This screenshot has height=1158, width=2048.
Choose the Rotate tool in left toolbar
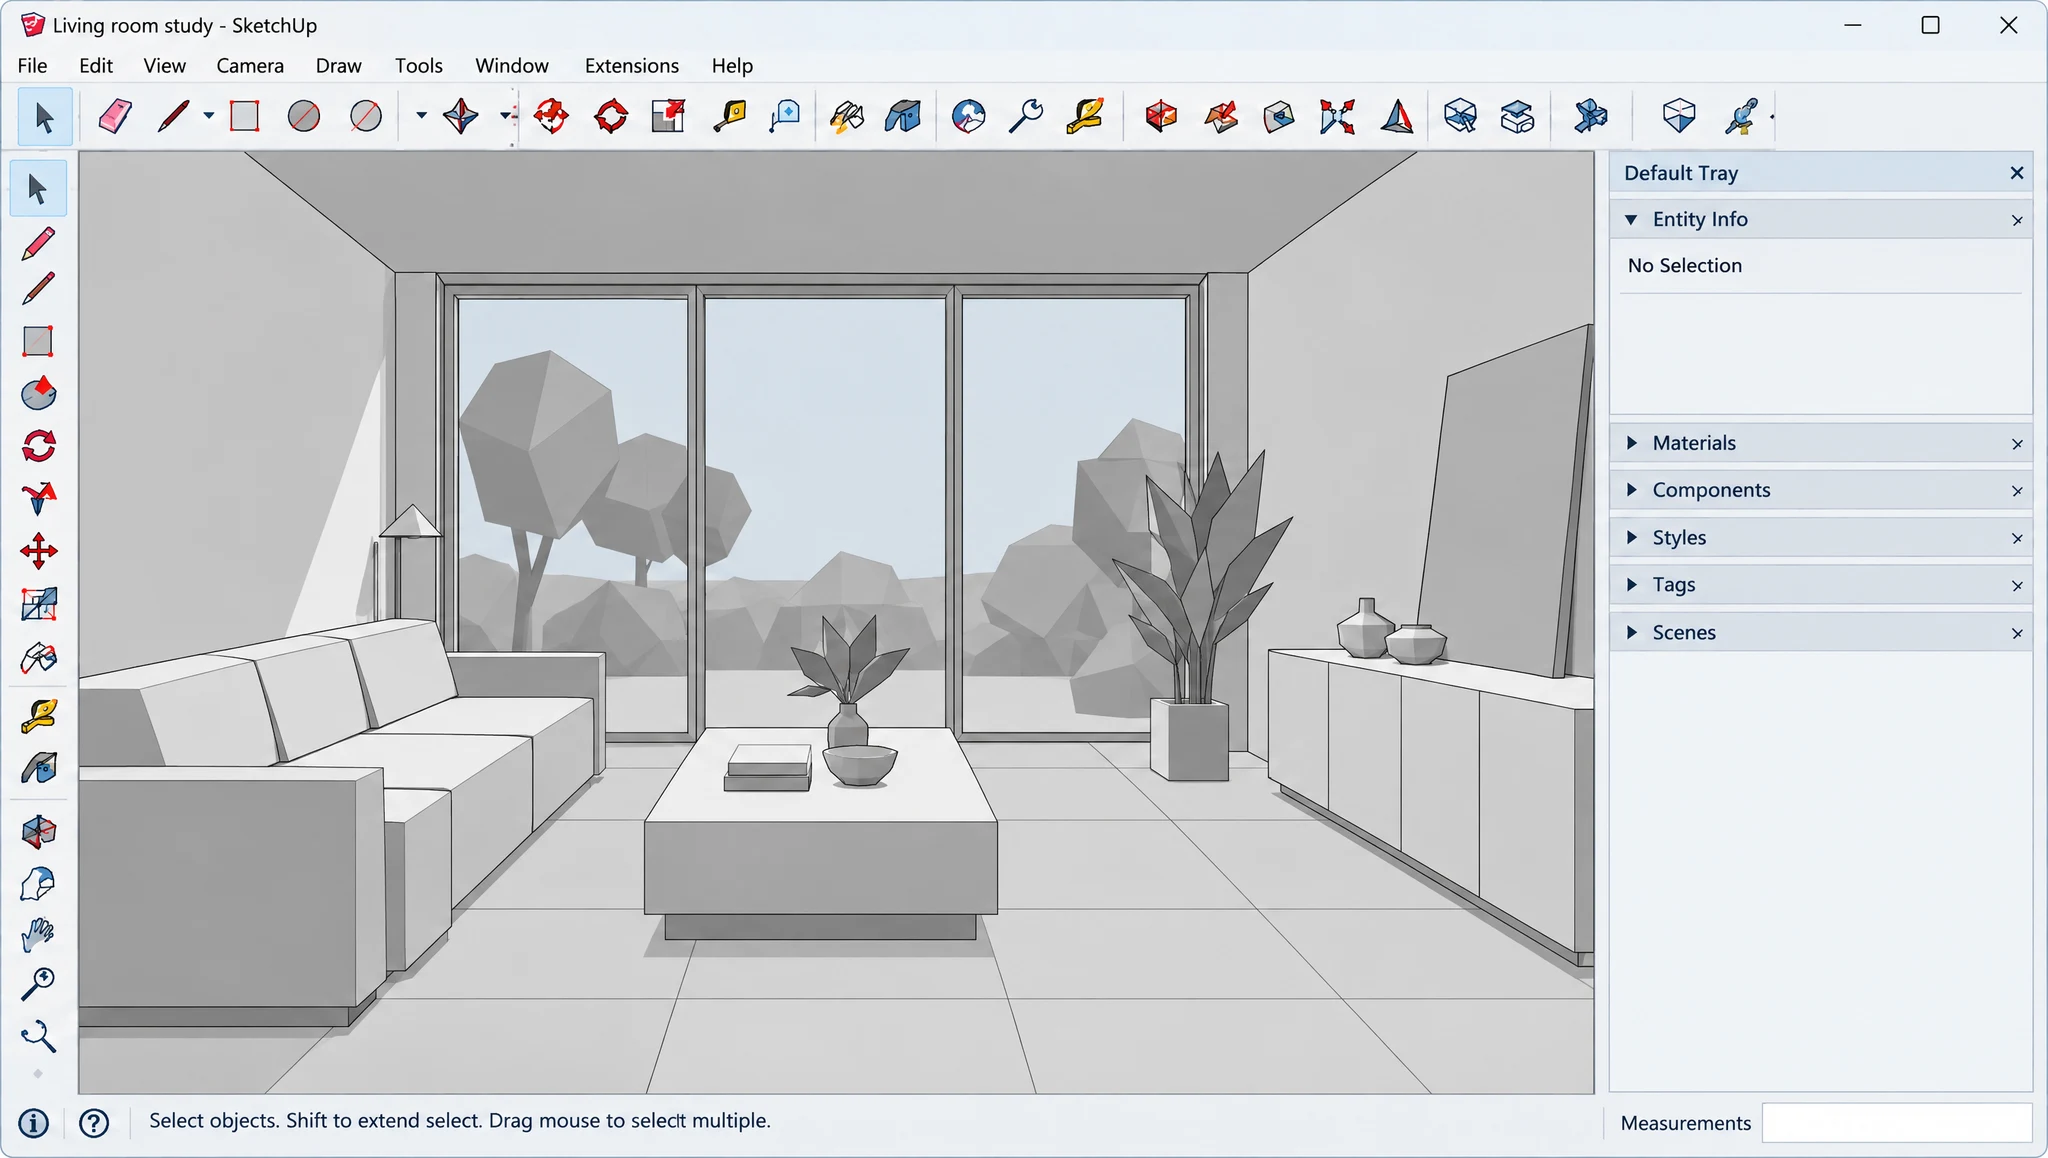pyautogui.click(x=38, y=446)
